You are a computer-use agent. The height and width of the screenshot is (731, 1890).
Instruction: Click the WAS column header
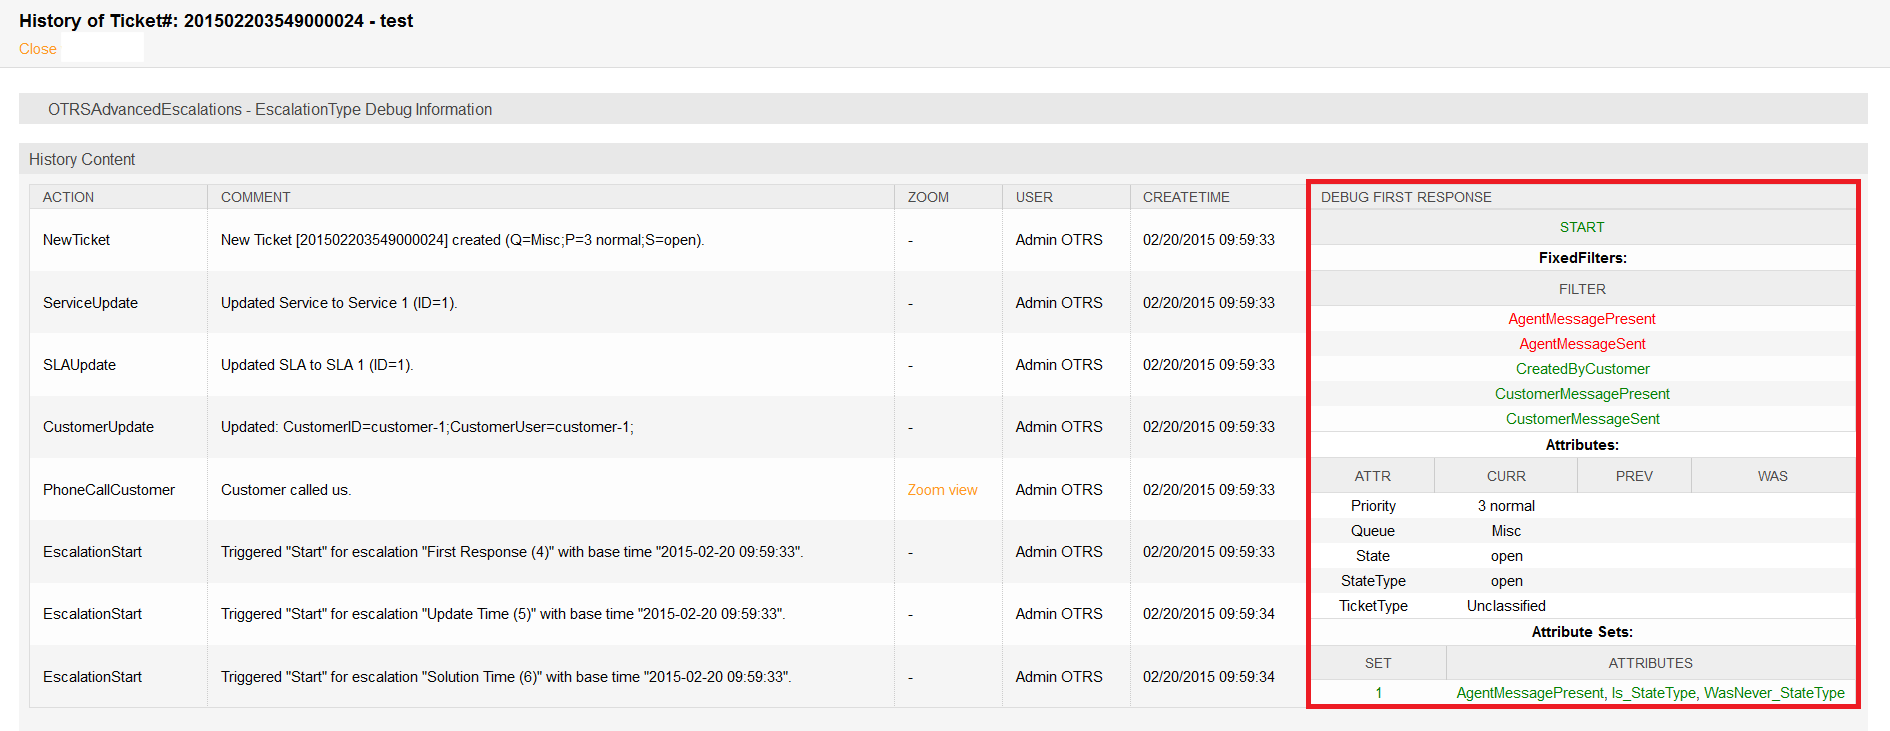click(x=1773, y=476)
